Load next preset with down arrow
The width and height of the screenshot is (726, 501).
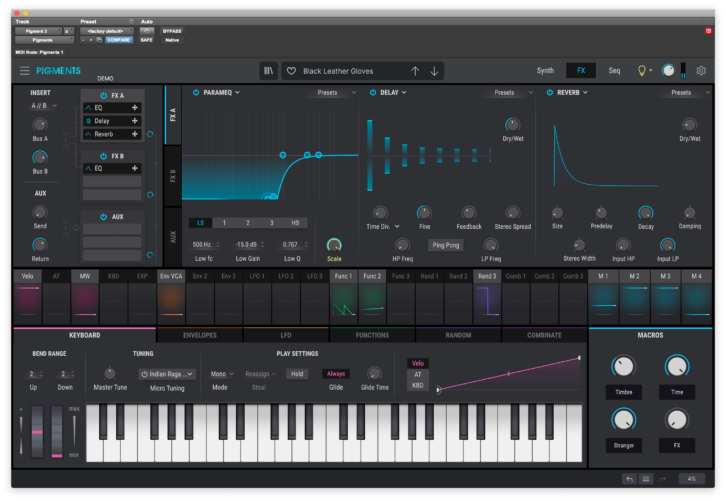tap(434, 71)
